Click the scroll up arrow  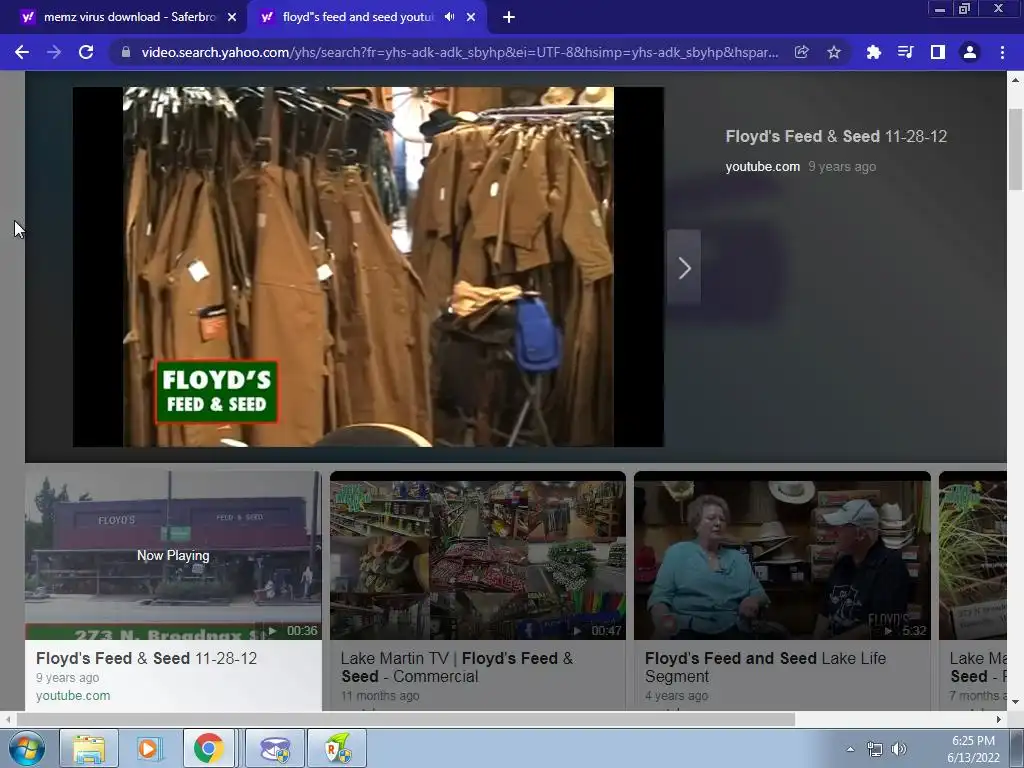click(x=1015, y=80)
